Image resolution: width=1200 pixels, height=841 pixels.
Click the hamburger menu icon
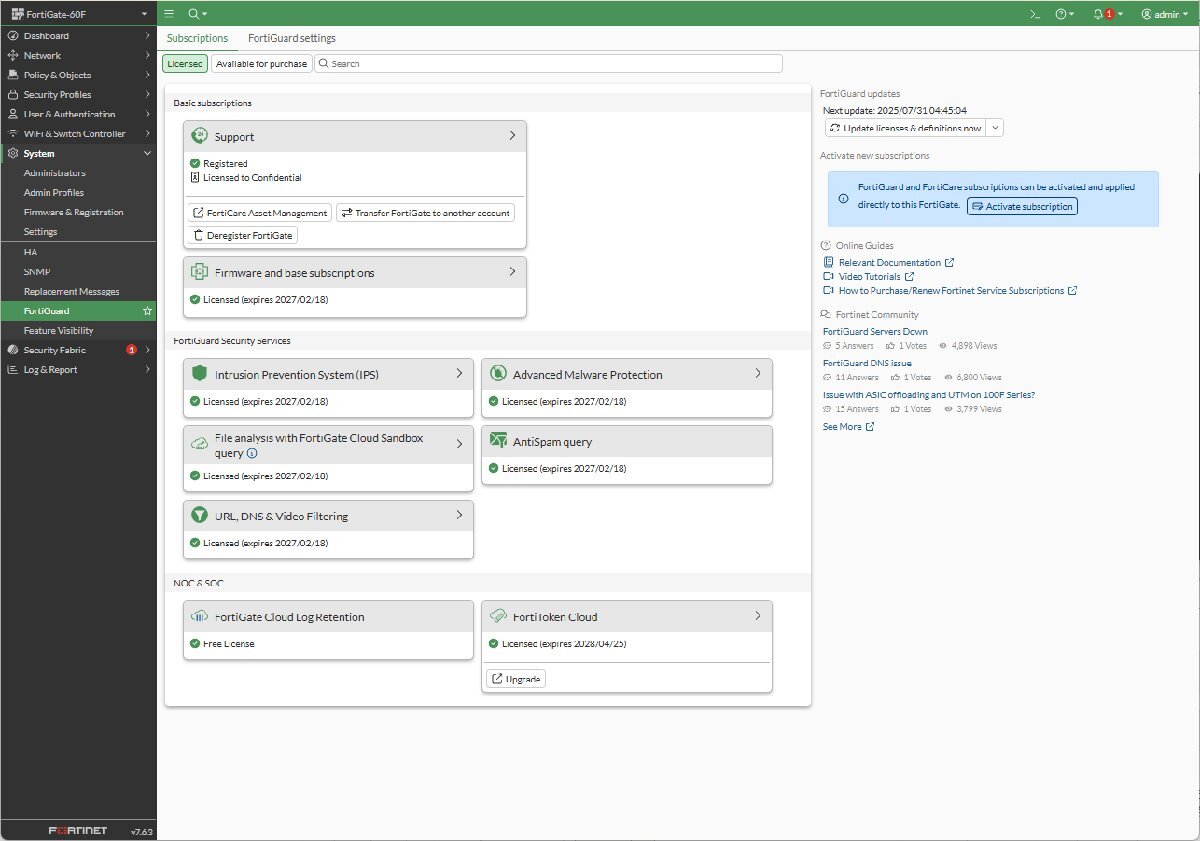[x=169, y=14]
